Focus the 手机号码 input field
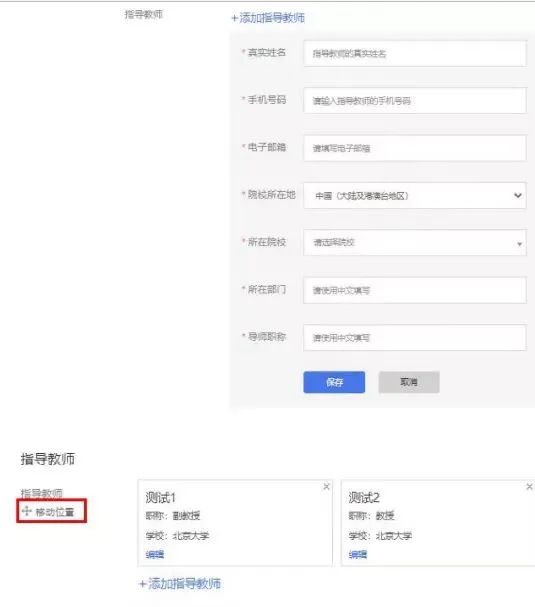 [x=415, y=101]
